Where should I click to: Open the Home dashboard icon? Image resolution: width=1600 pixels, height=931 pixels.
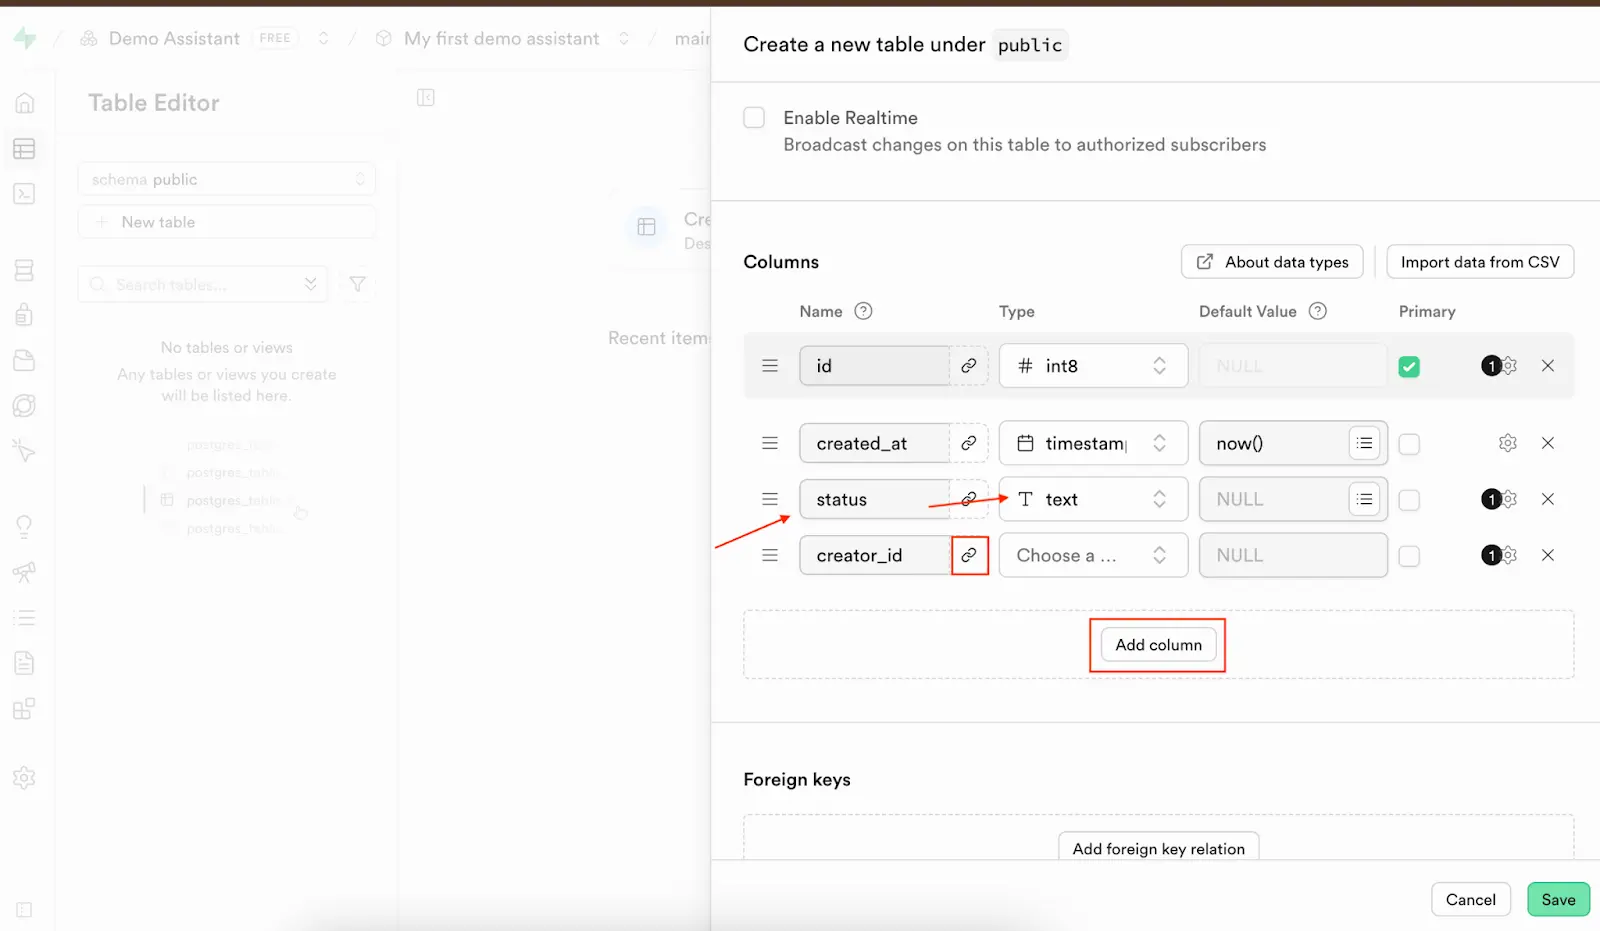click(x=24, y=102)
